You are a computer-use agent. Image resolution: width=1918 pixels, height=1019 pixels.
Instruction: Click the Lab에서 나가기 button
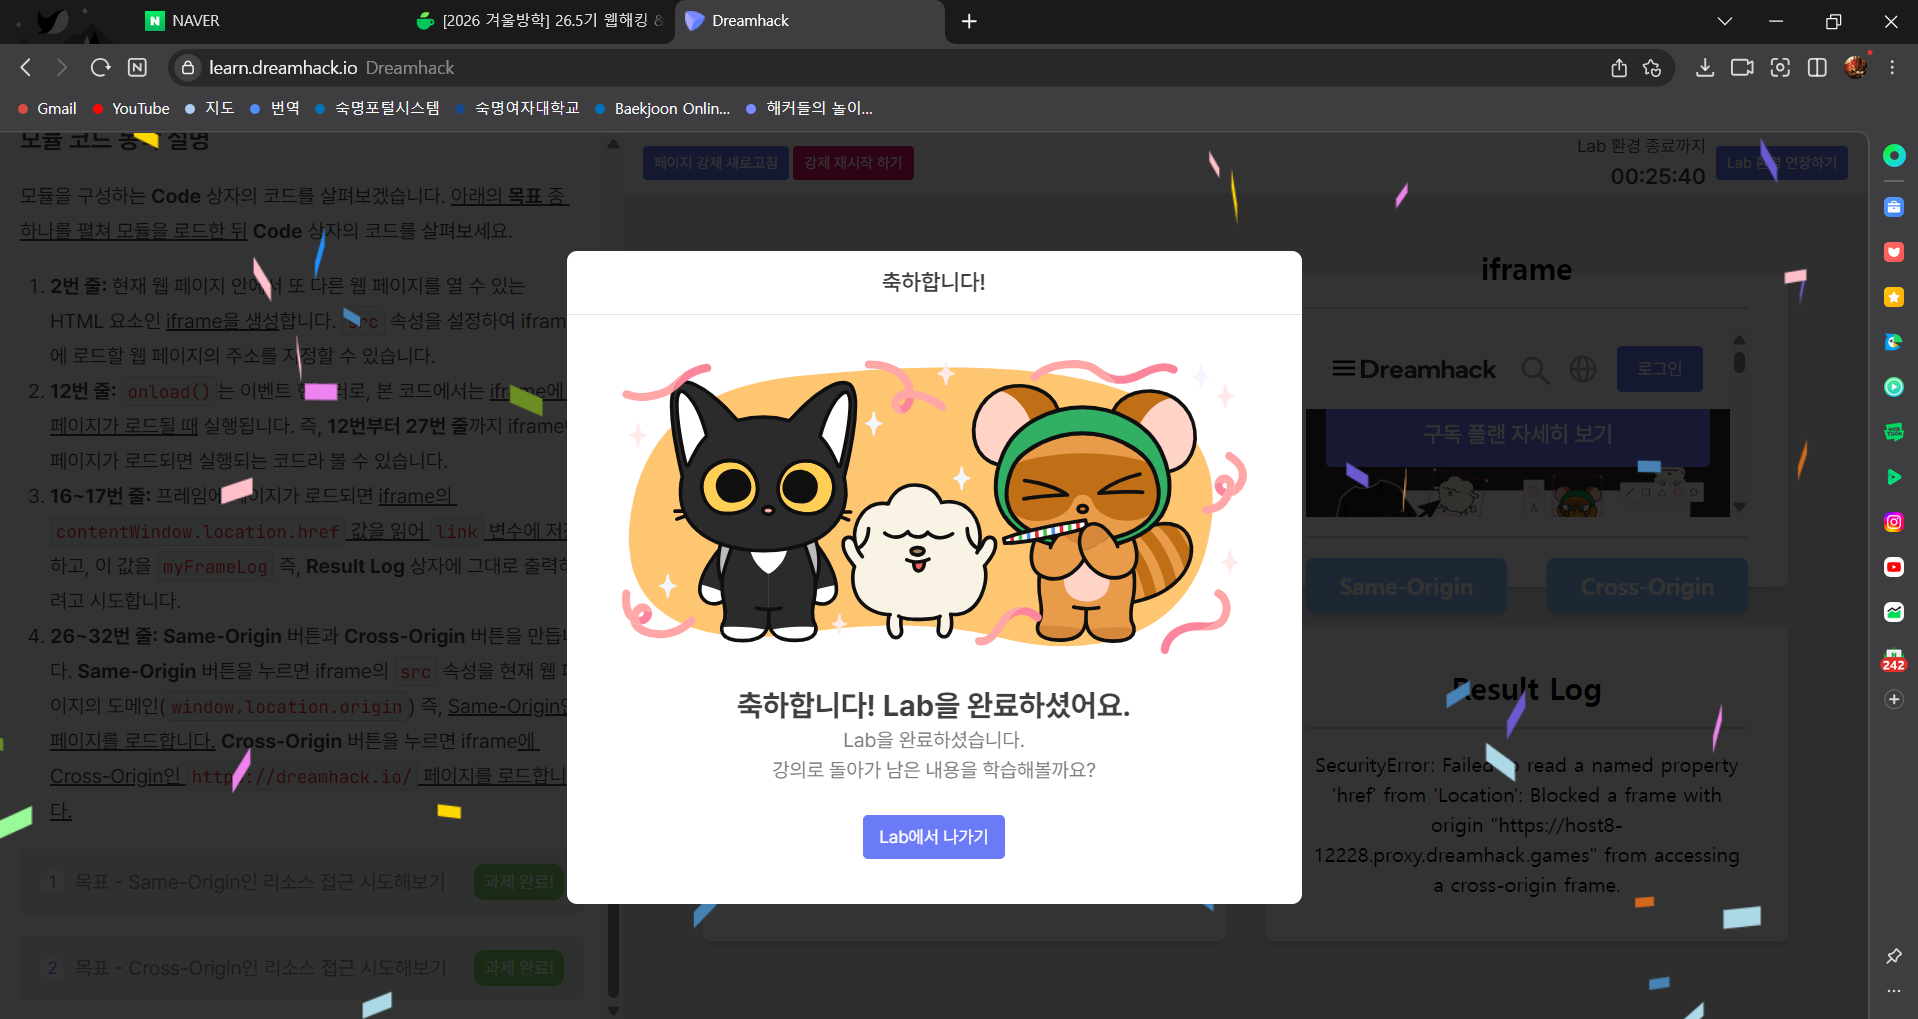click(x=933, y=837)
